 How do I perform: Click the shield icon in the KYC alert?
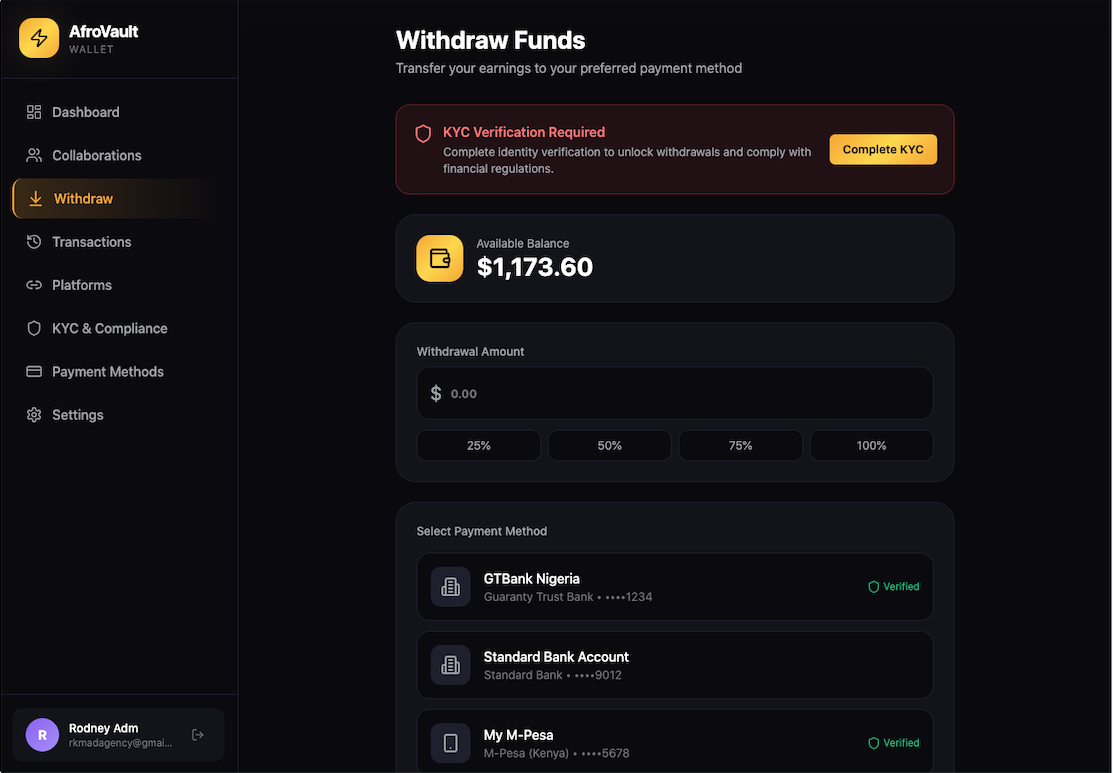point(423,133)
